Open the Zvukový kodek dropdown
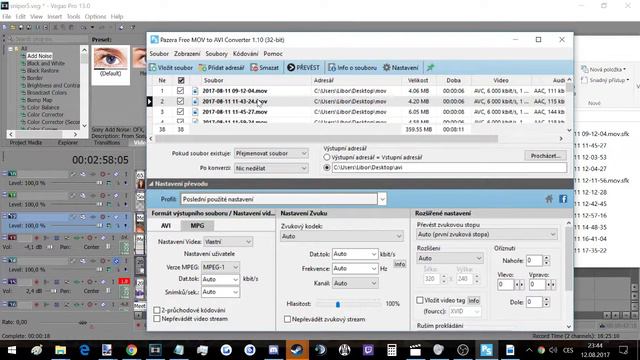The height and width of the screenshot is (360, 640). 342,236
